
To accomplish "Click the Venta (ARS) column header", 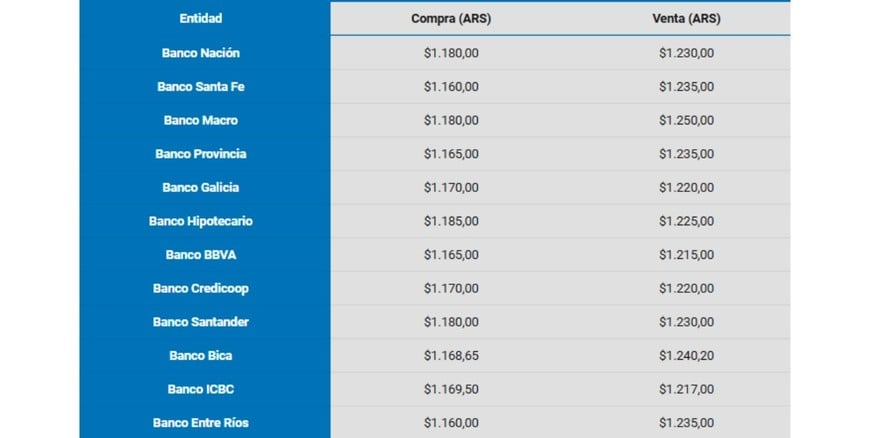I will [686, 18].
